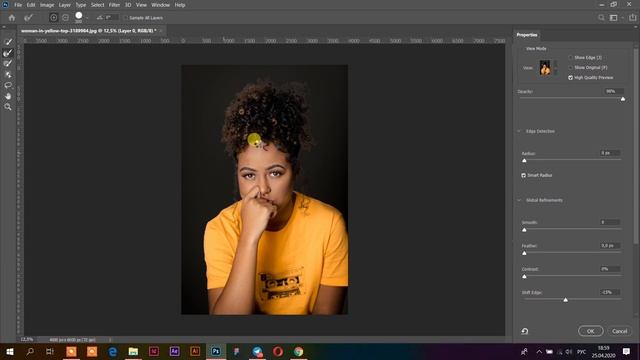Toggle Smart Radius checkbox
The image size is (640, 360).
[524, 175]
